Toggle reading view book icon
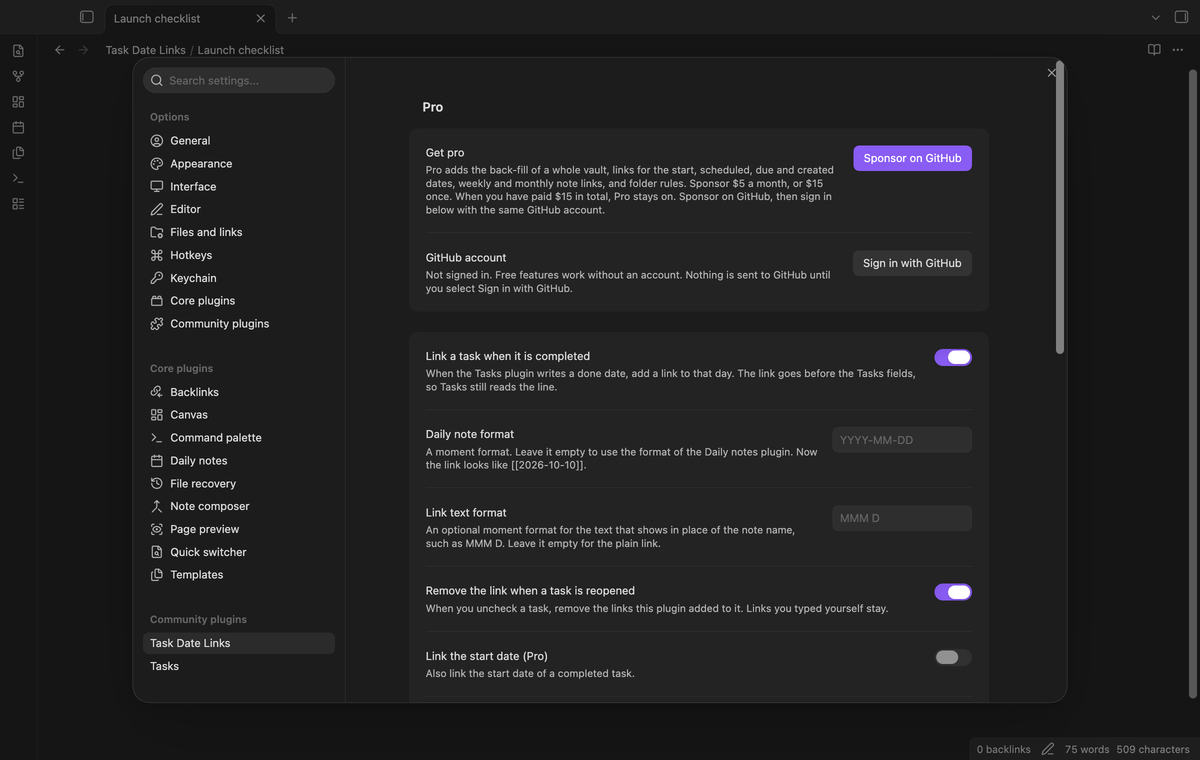 coord(1154,50)
